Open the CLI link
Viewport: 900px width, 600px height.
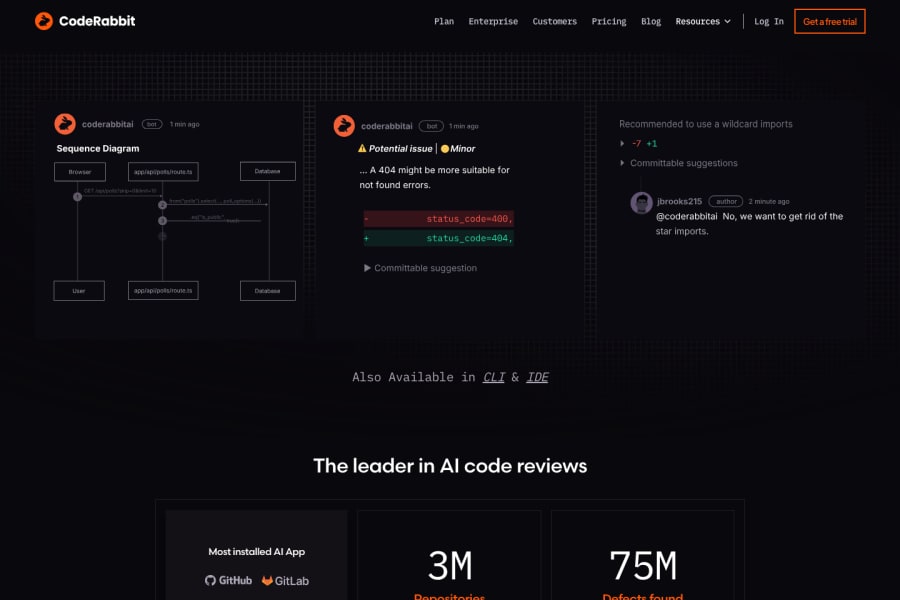click(493, 377)
